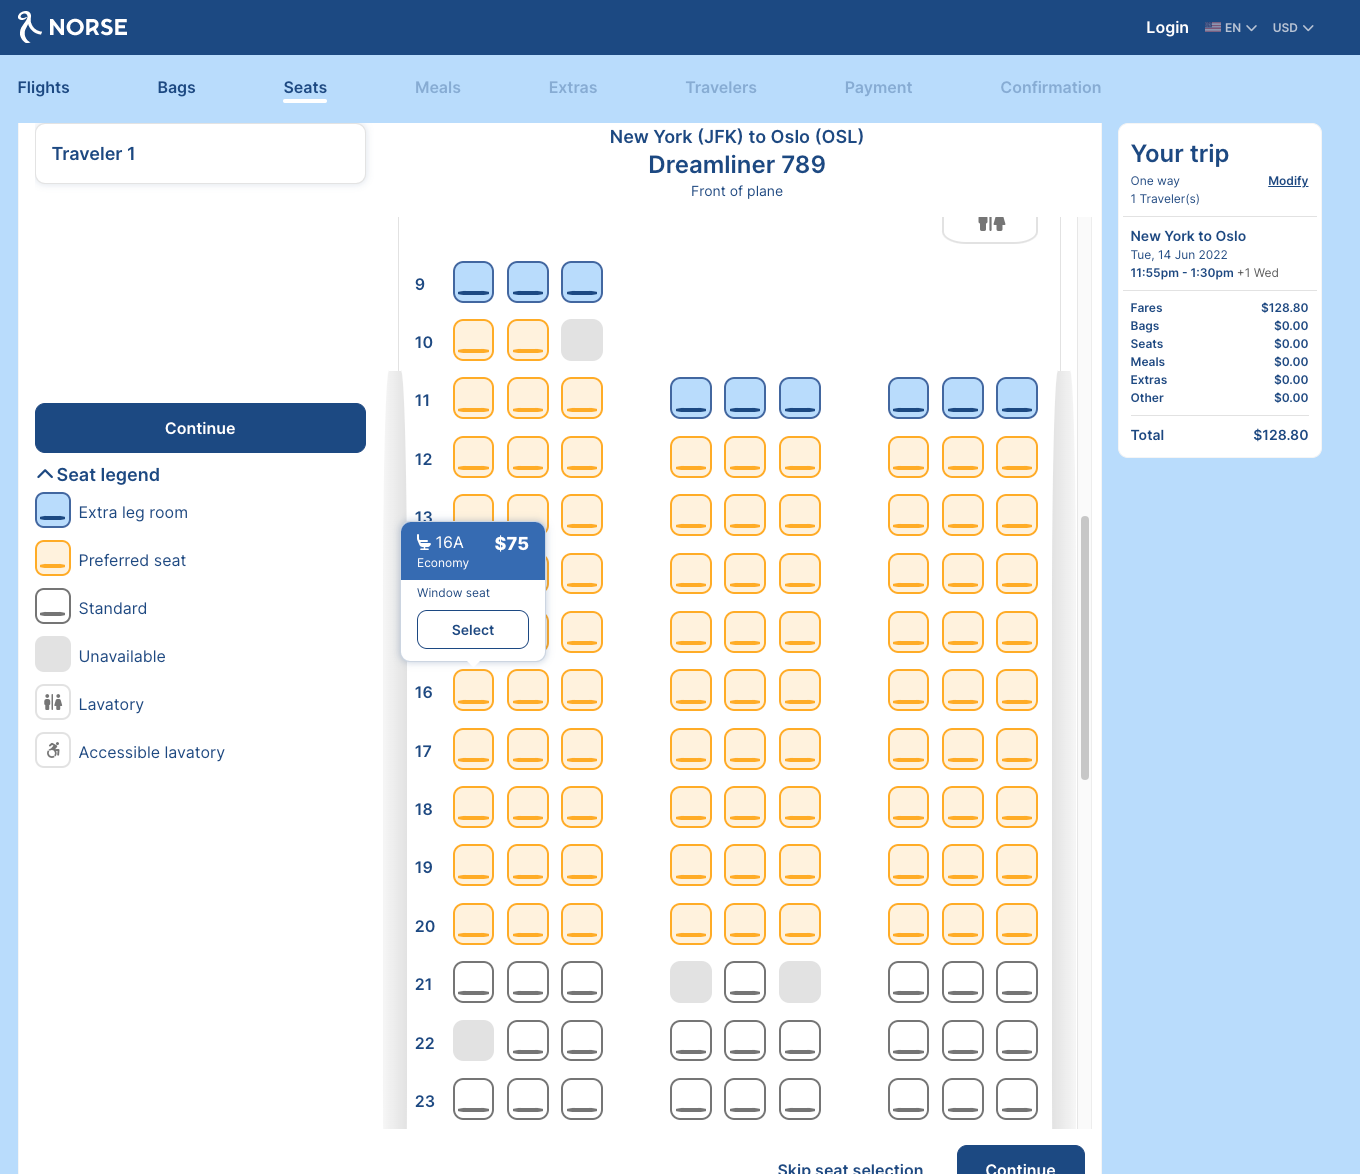Image resolution: width=1360 pixels, height=1174 pixels.
Task: Click the Fares $128.80 value
Action: (x=1285, y=308)
